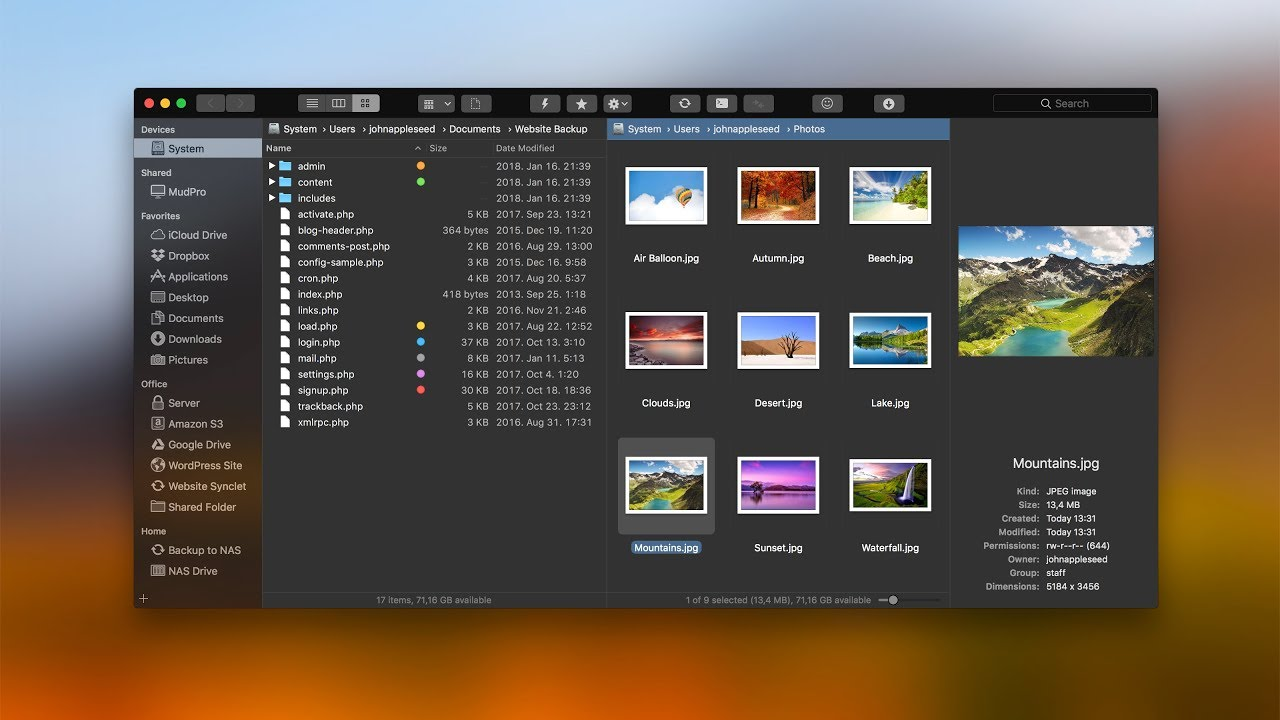Click the circular arrows Sync toolbar button
The image size is (1280, 720).
tap(684, 103)
